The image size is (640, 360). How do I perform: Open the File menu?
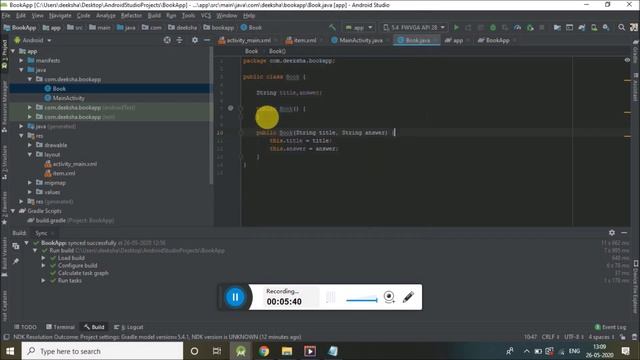[x=6, y=16]
